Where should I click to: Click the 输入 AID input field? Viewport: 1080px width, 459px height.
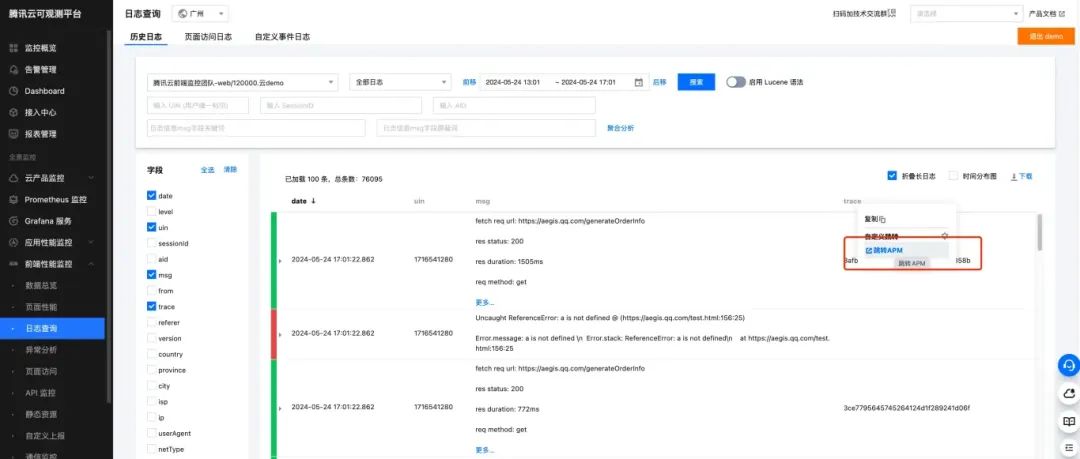515,105
